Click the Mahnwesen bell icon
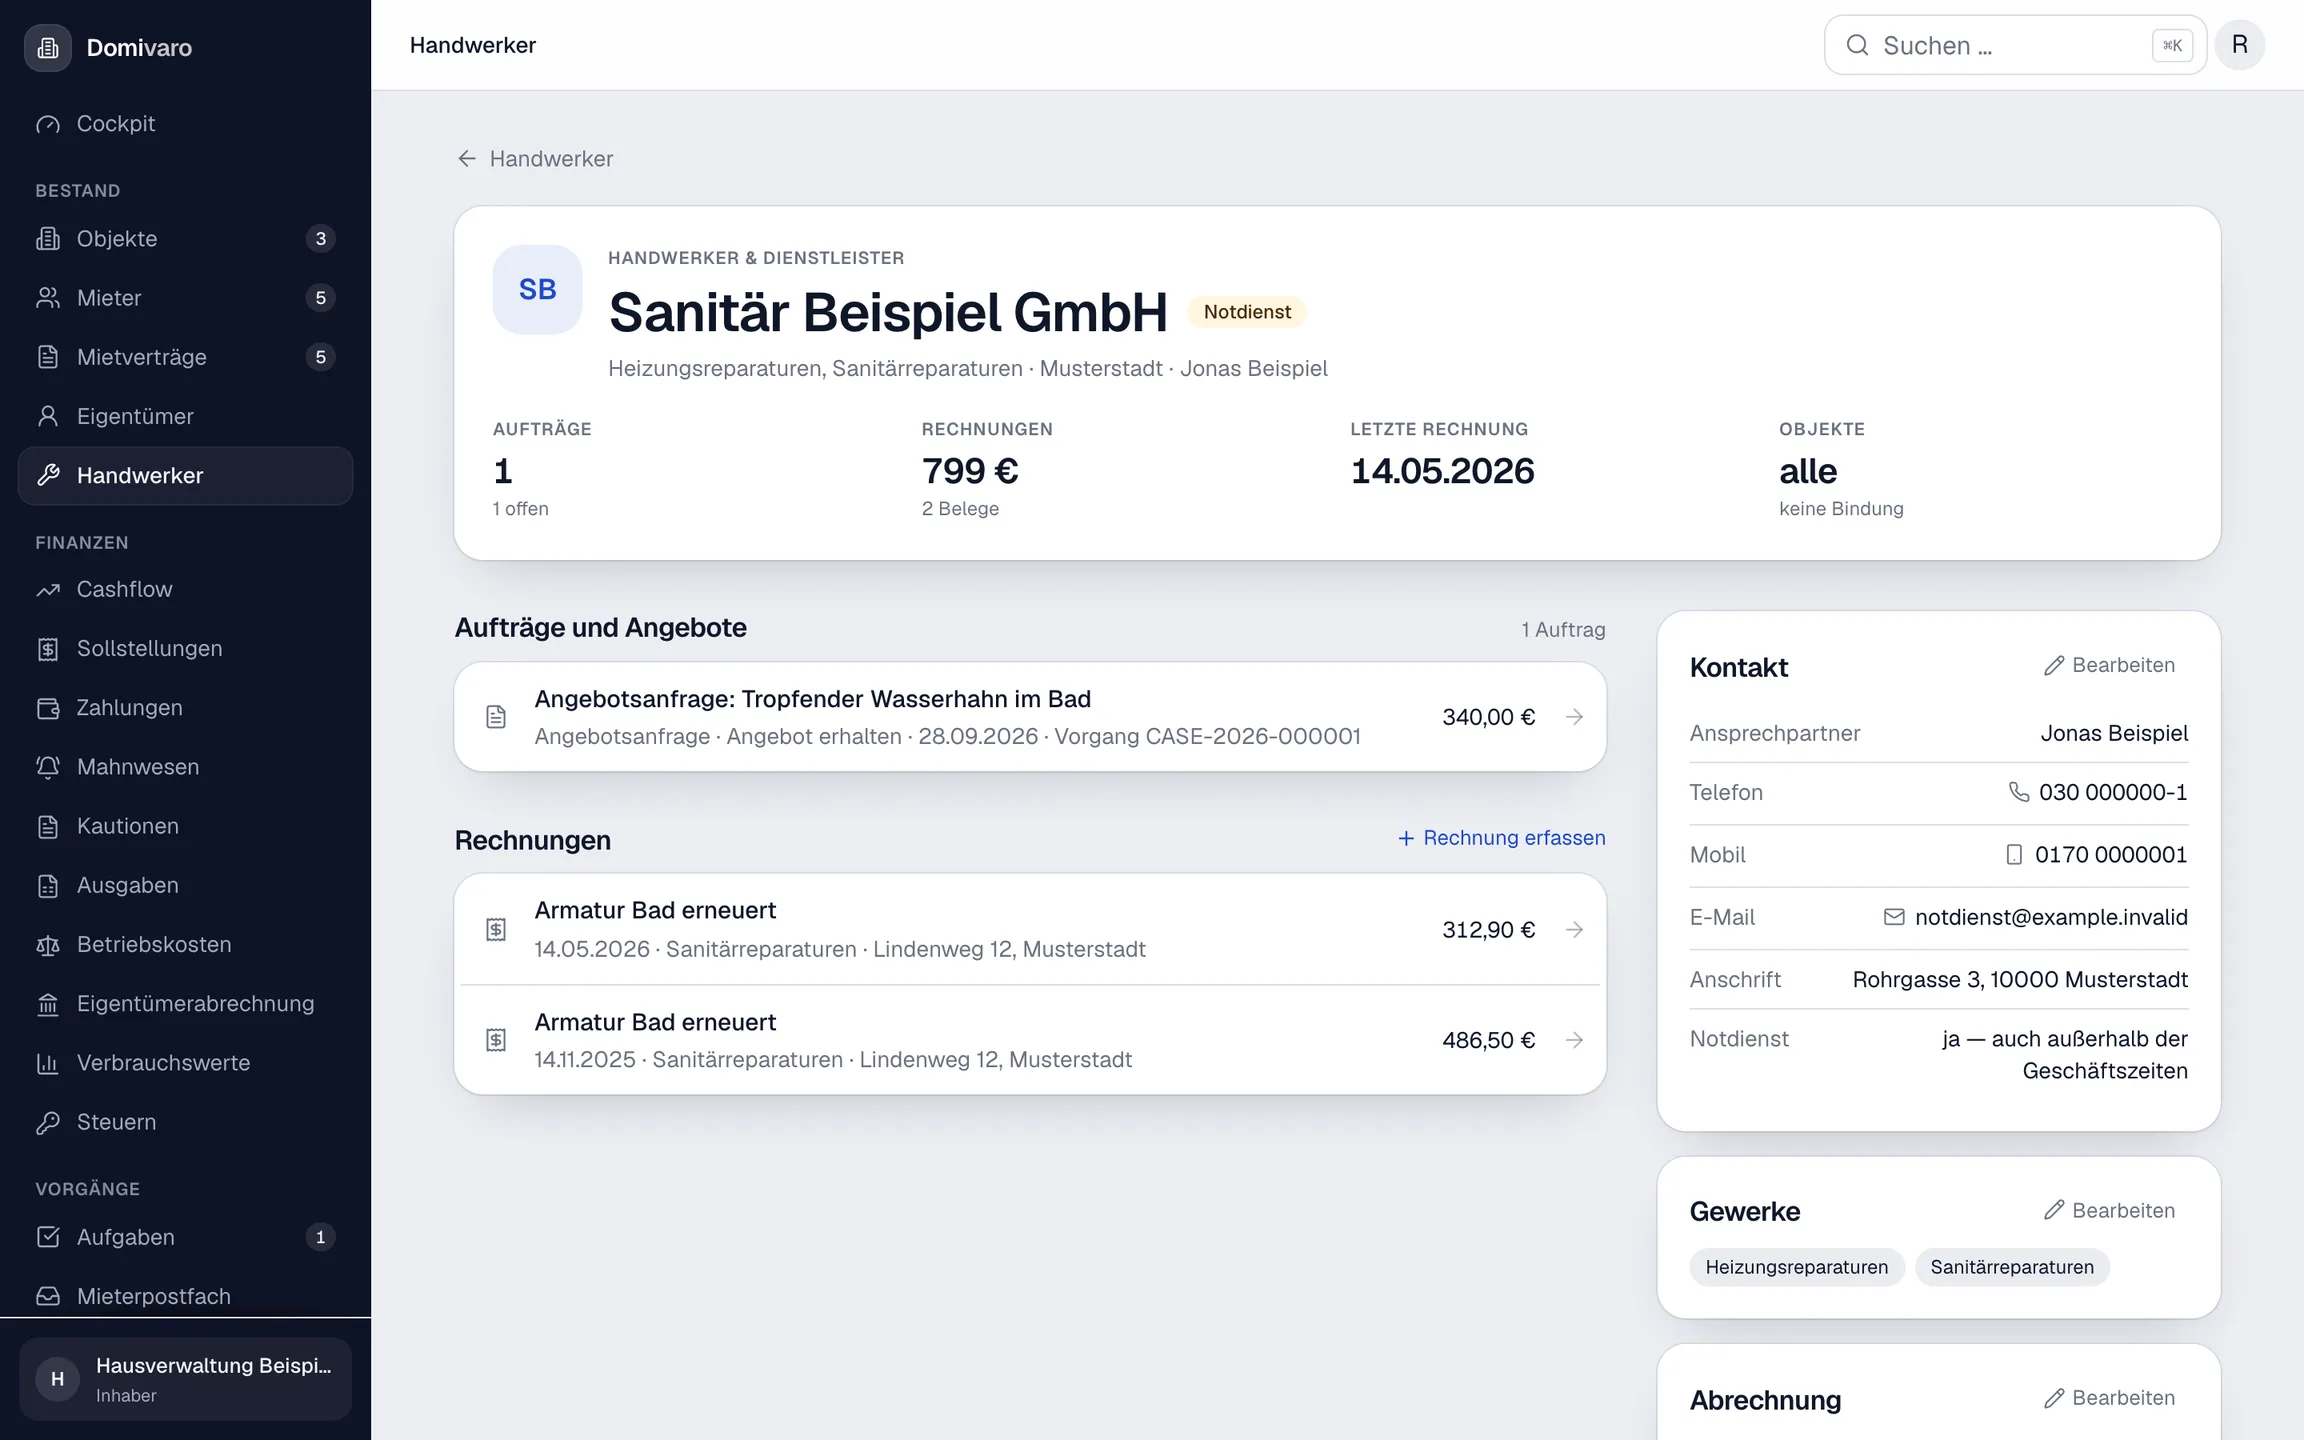Screen dimensions: 2304x1440 48,767
